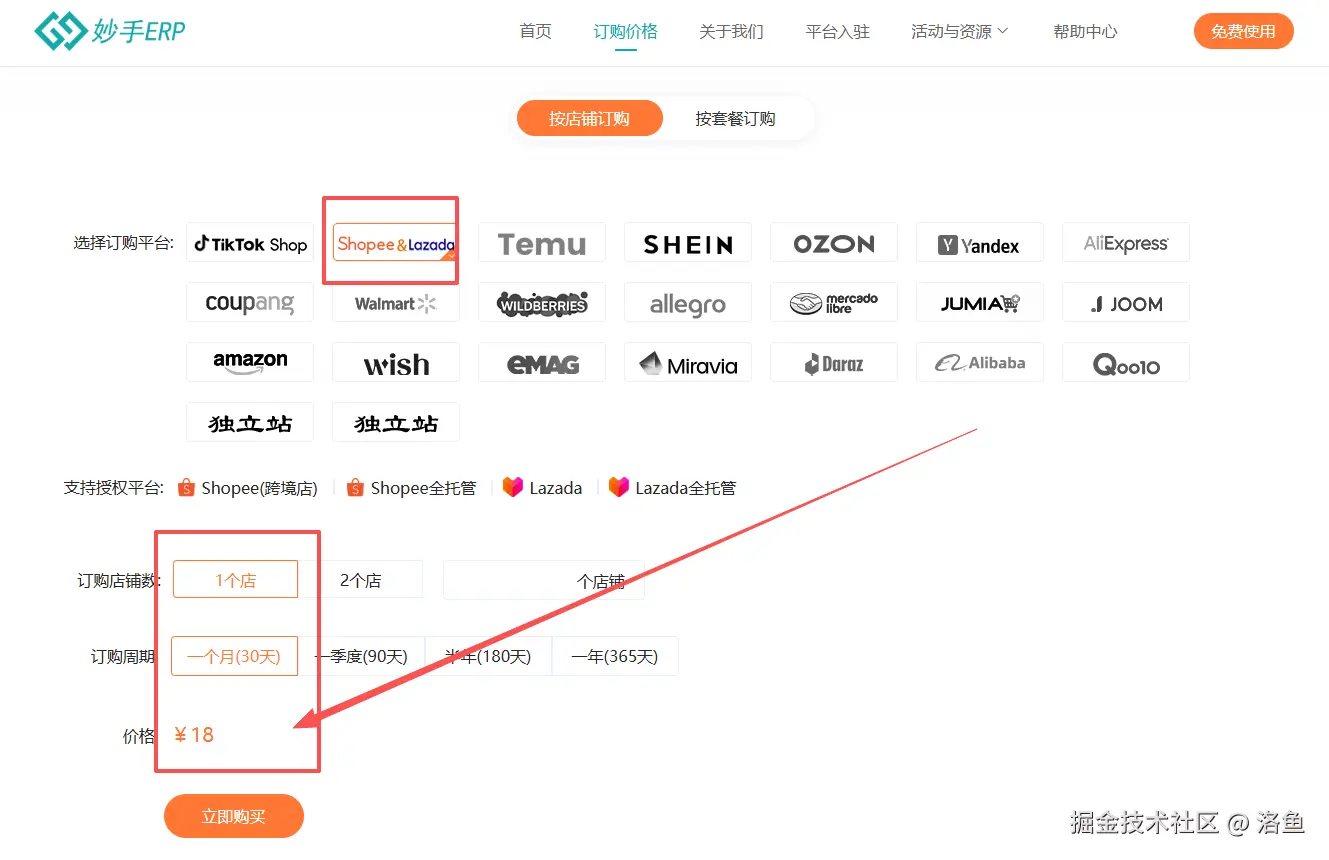Select the Shopee & Lazada platform tile
Image resolution: width=1329 pixels, height=860 pixels.
tap(396, 243)
